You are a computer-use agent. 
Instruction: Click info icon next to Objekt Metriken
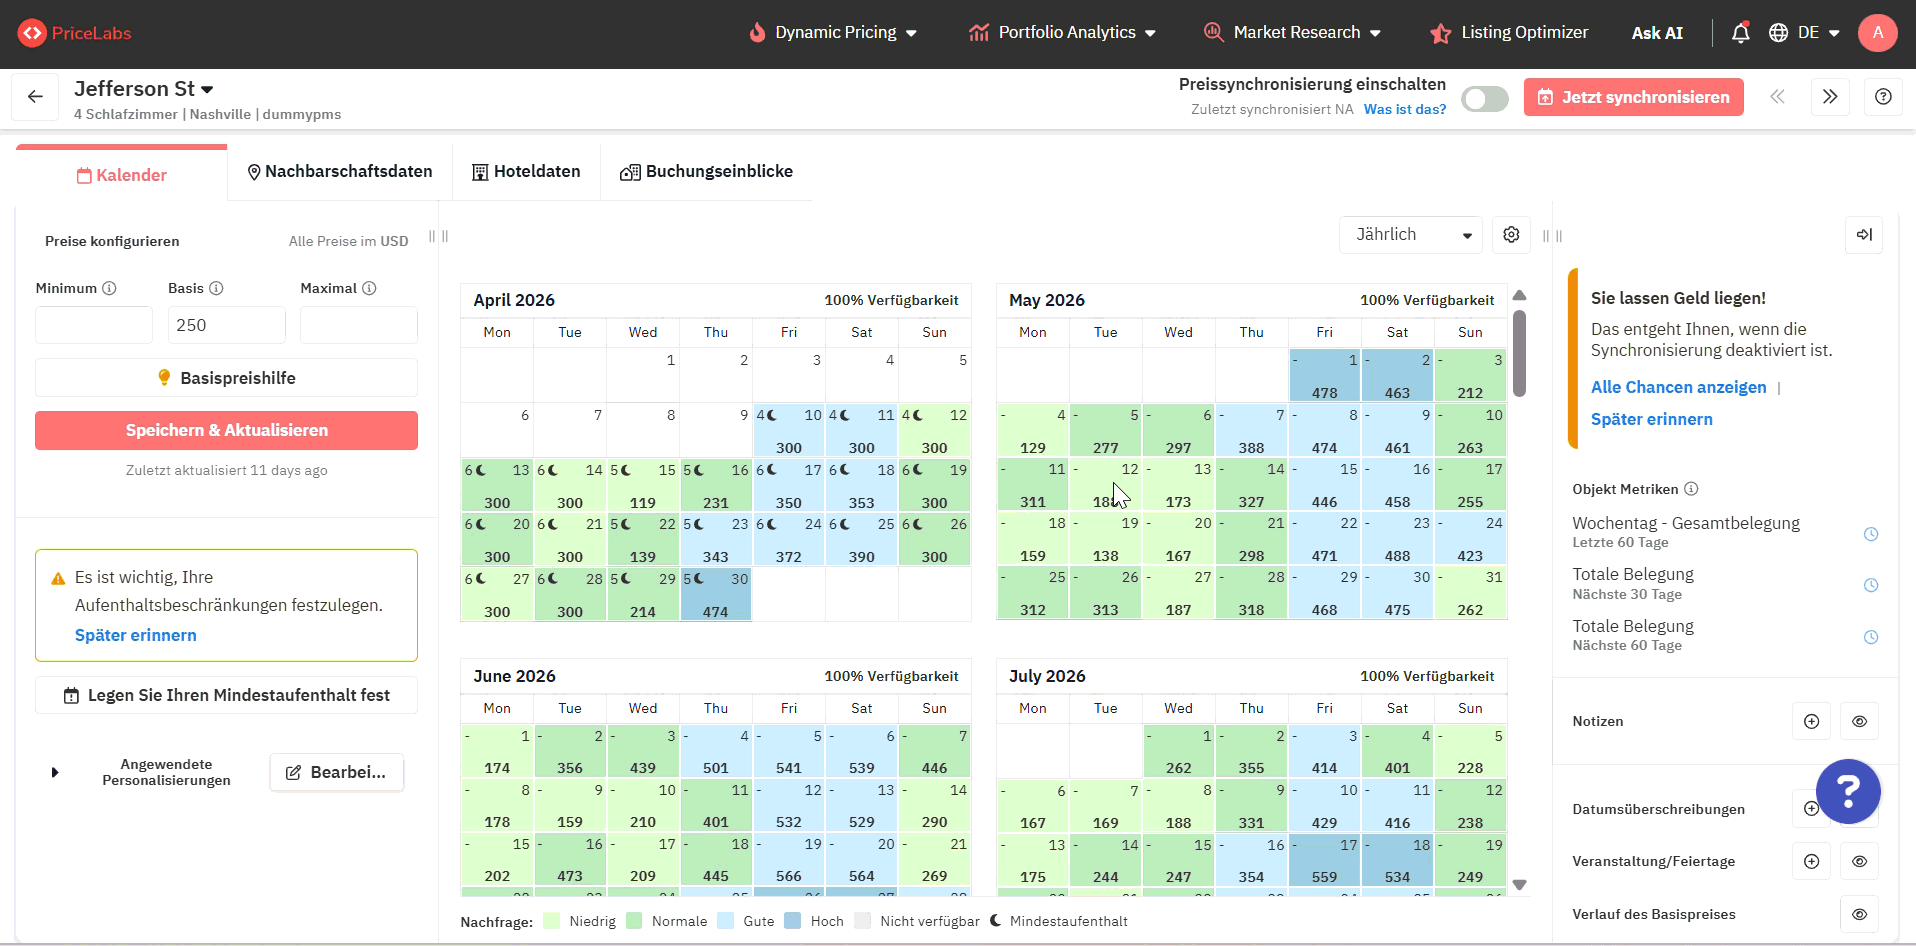1691,489
